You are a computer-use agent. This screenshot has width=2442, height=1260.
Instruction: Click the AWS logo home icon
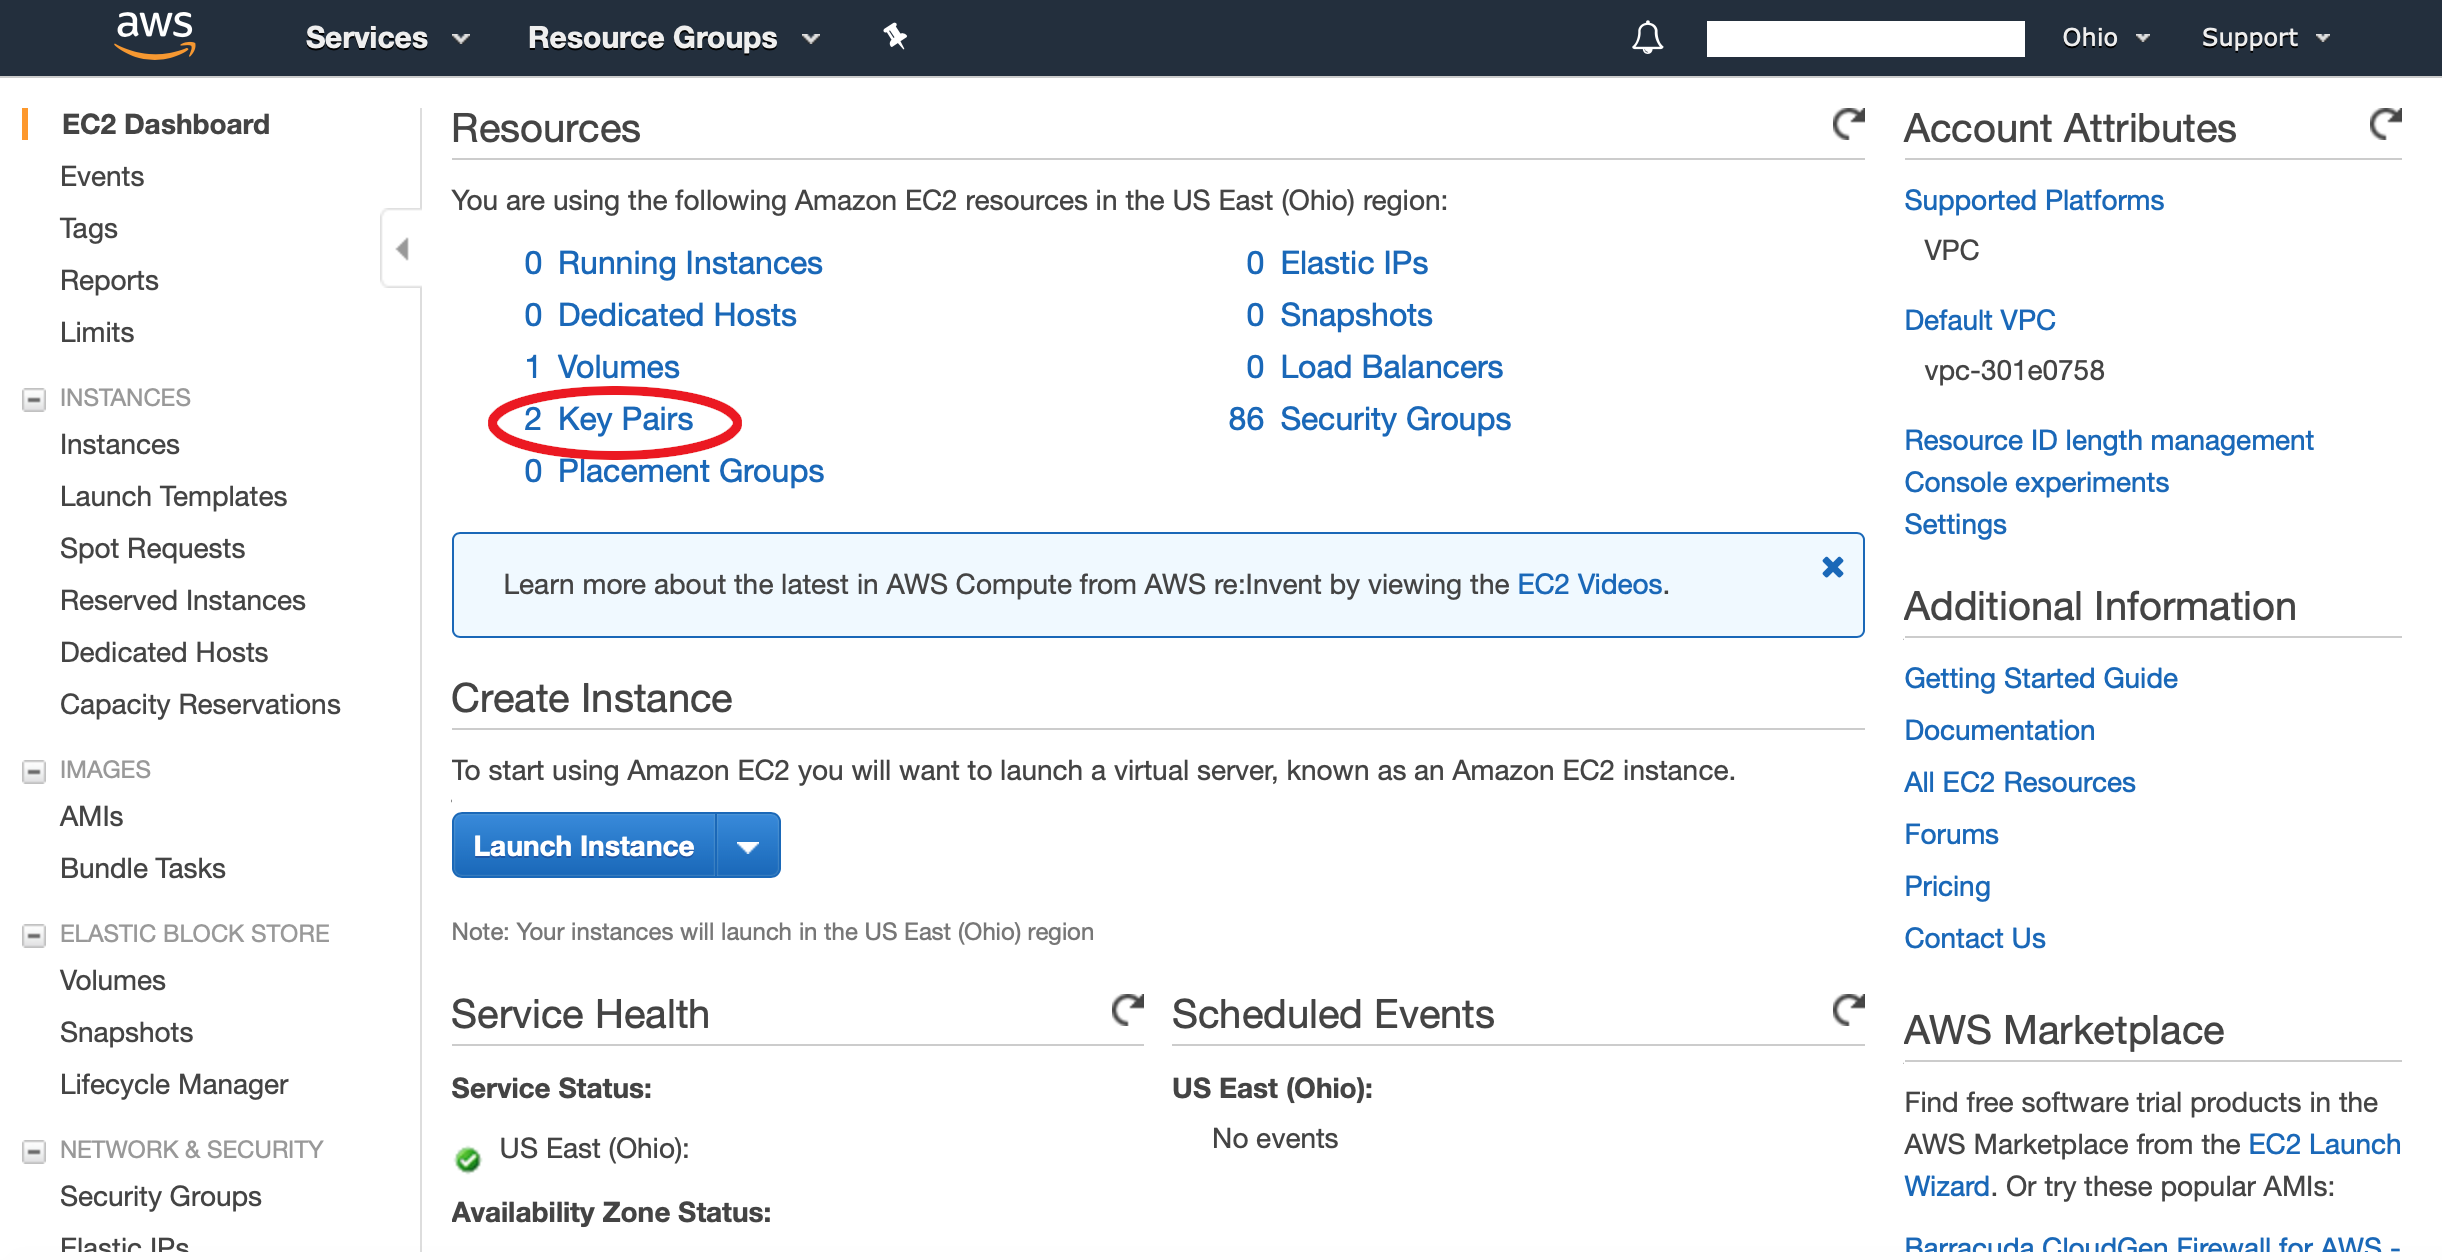click(x=154, y=36)
